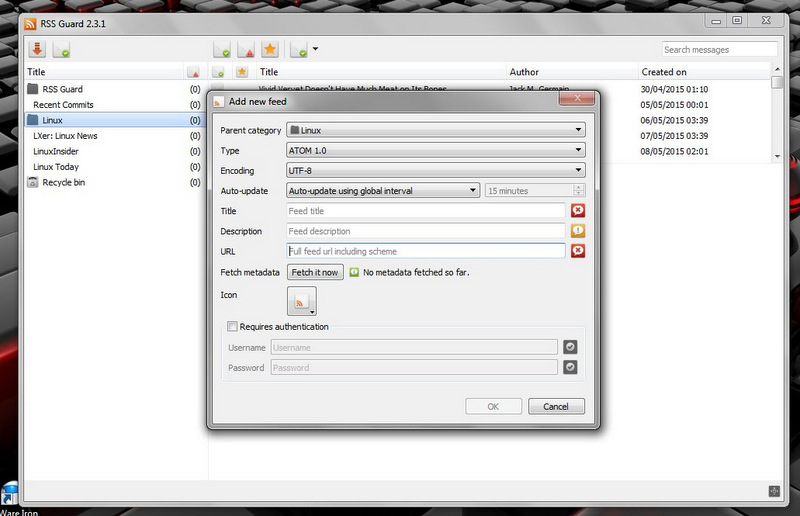Open the feed Type dropdown
Viewport: 800px width, 516px height.
tap(436, 150)
